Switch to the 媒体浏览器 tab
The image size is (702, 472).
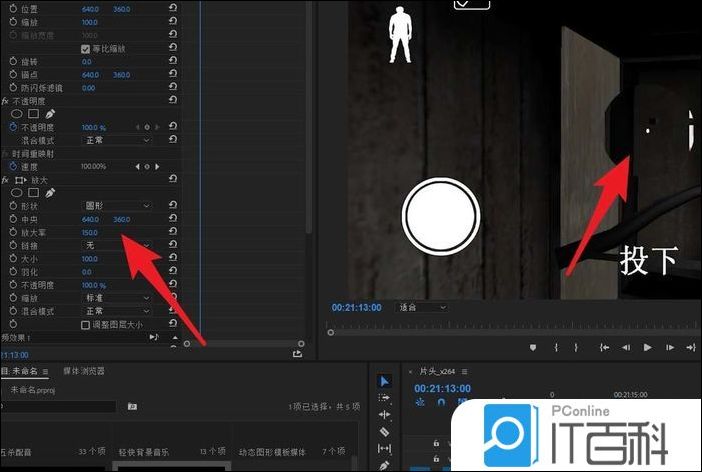(84, 371)
